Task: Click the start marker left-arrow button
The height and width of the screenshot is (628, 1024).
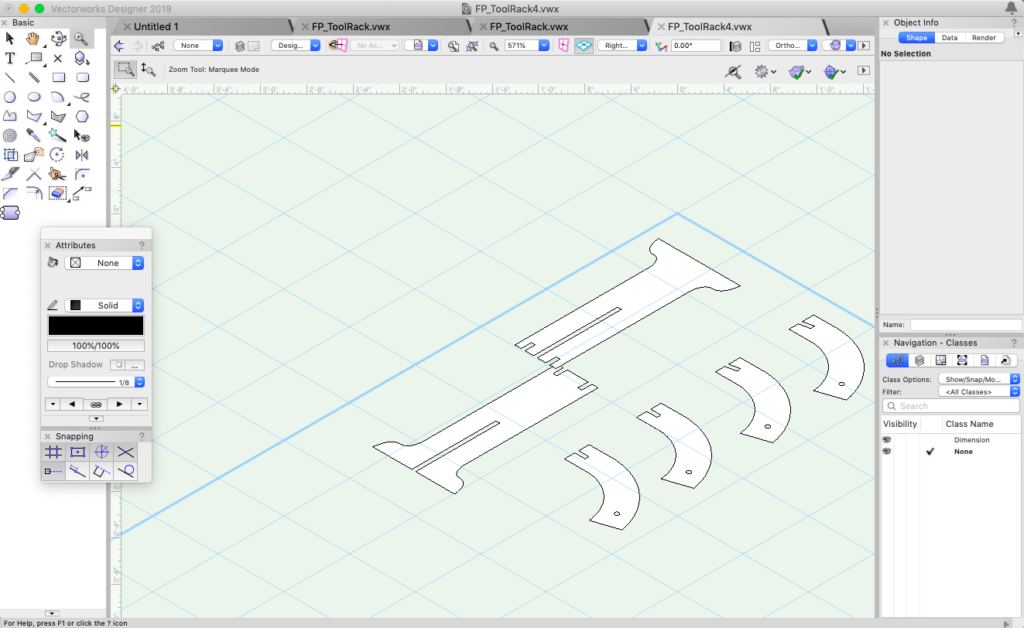Action: click(72, 404)
